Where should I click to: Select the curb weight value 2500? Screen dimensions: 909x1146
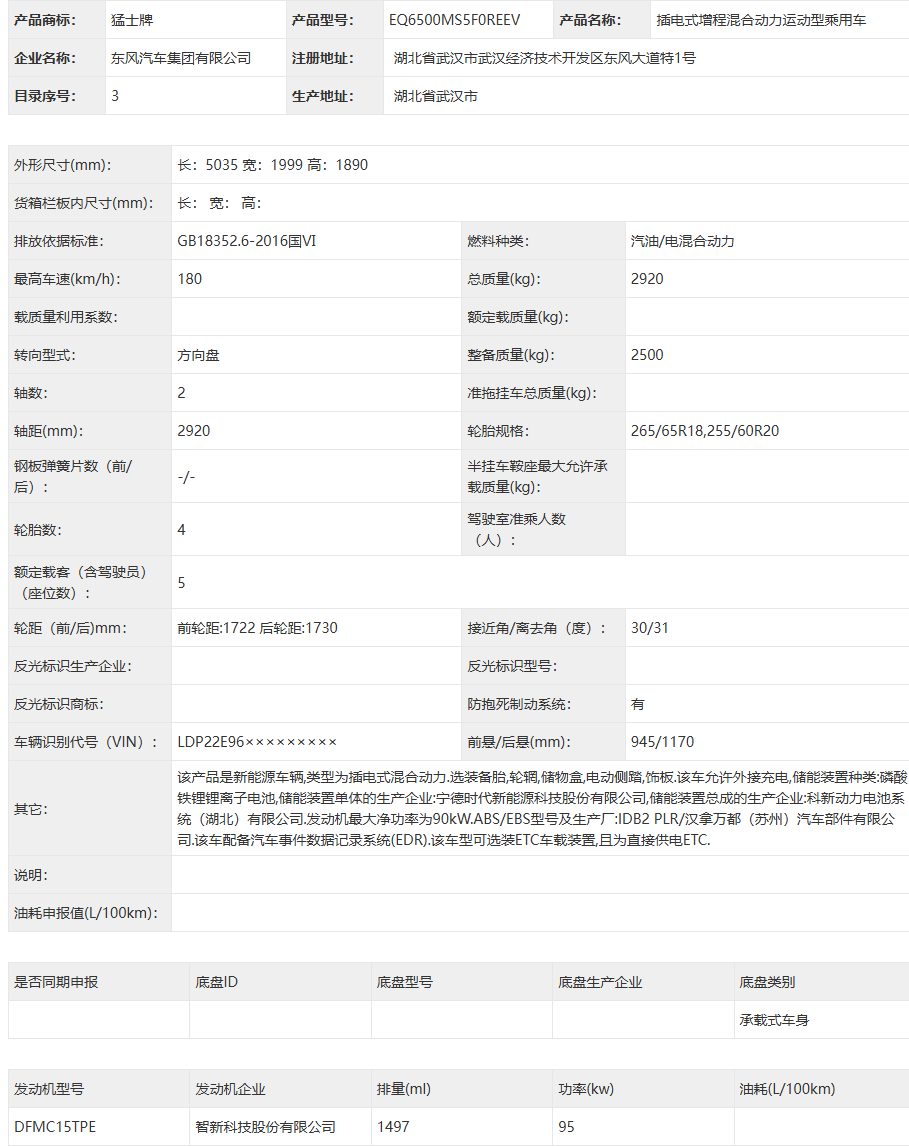click(x=647, y=355)
